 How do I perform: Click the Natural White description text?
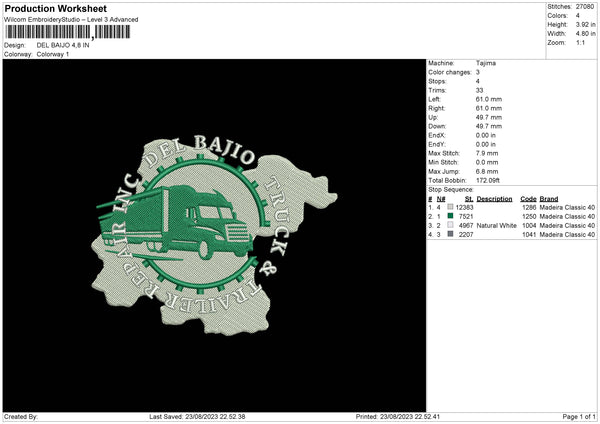[x=496, y=225]
